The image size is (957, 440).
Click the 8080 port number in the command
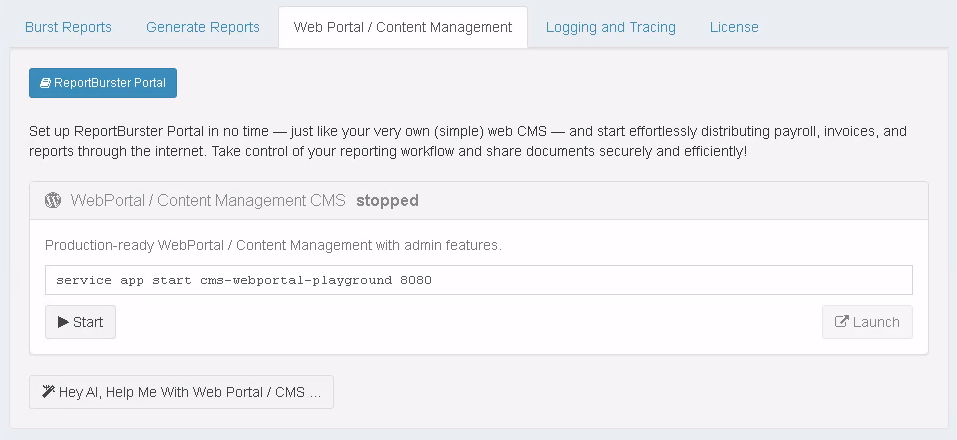[x=415, y=280]
